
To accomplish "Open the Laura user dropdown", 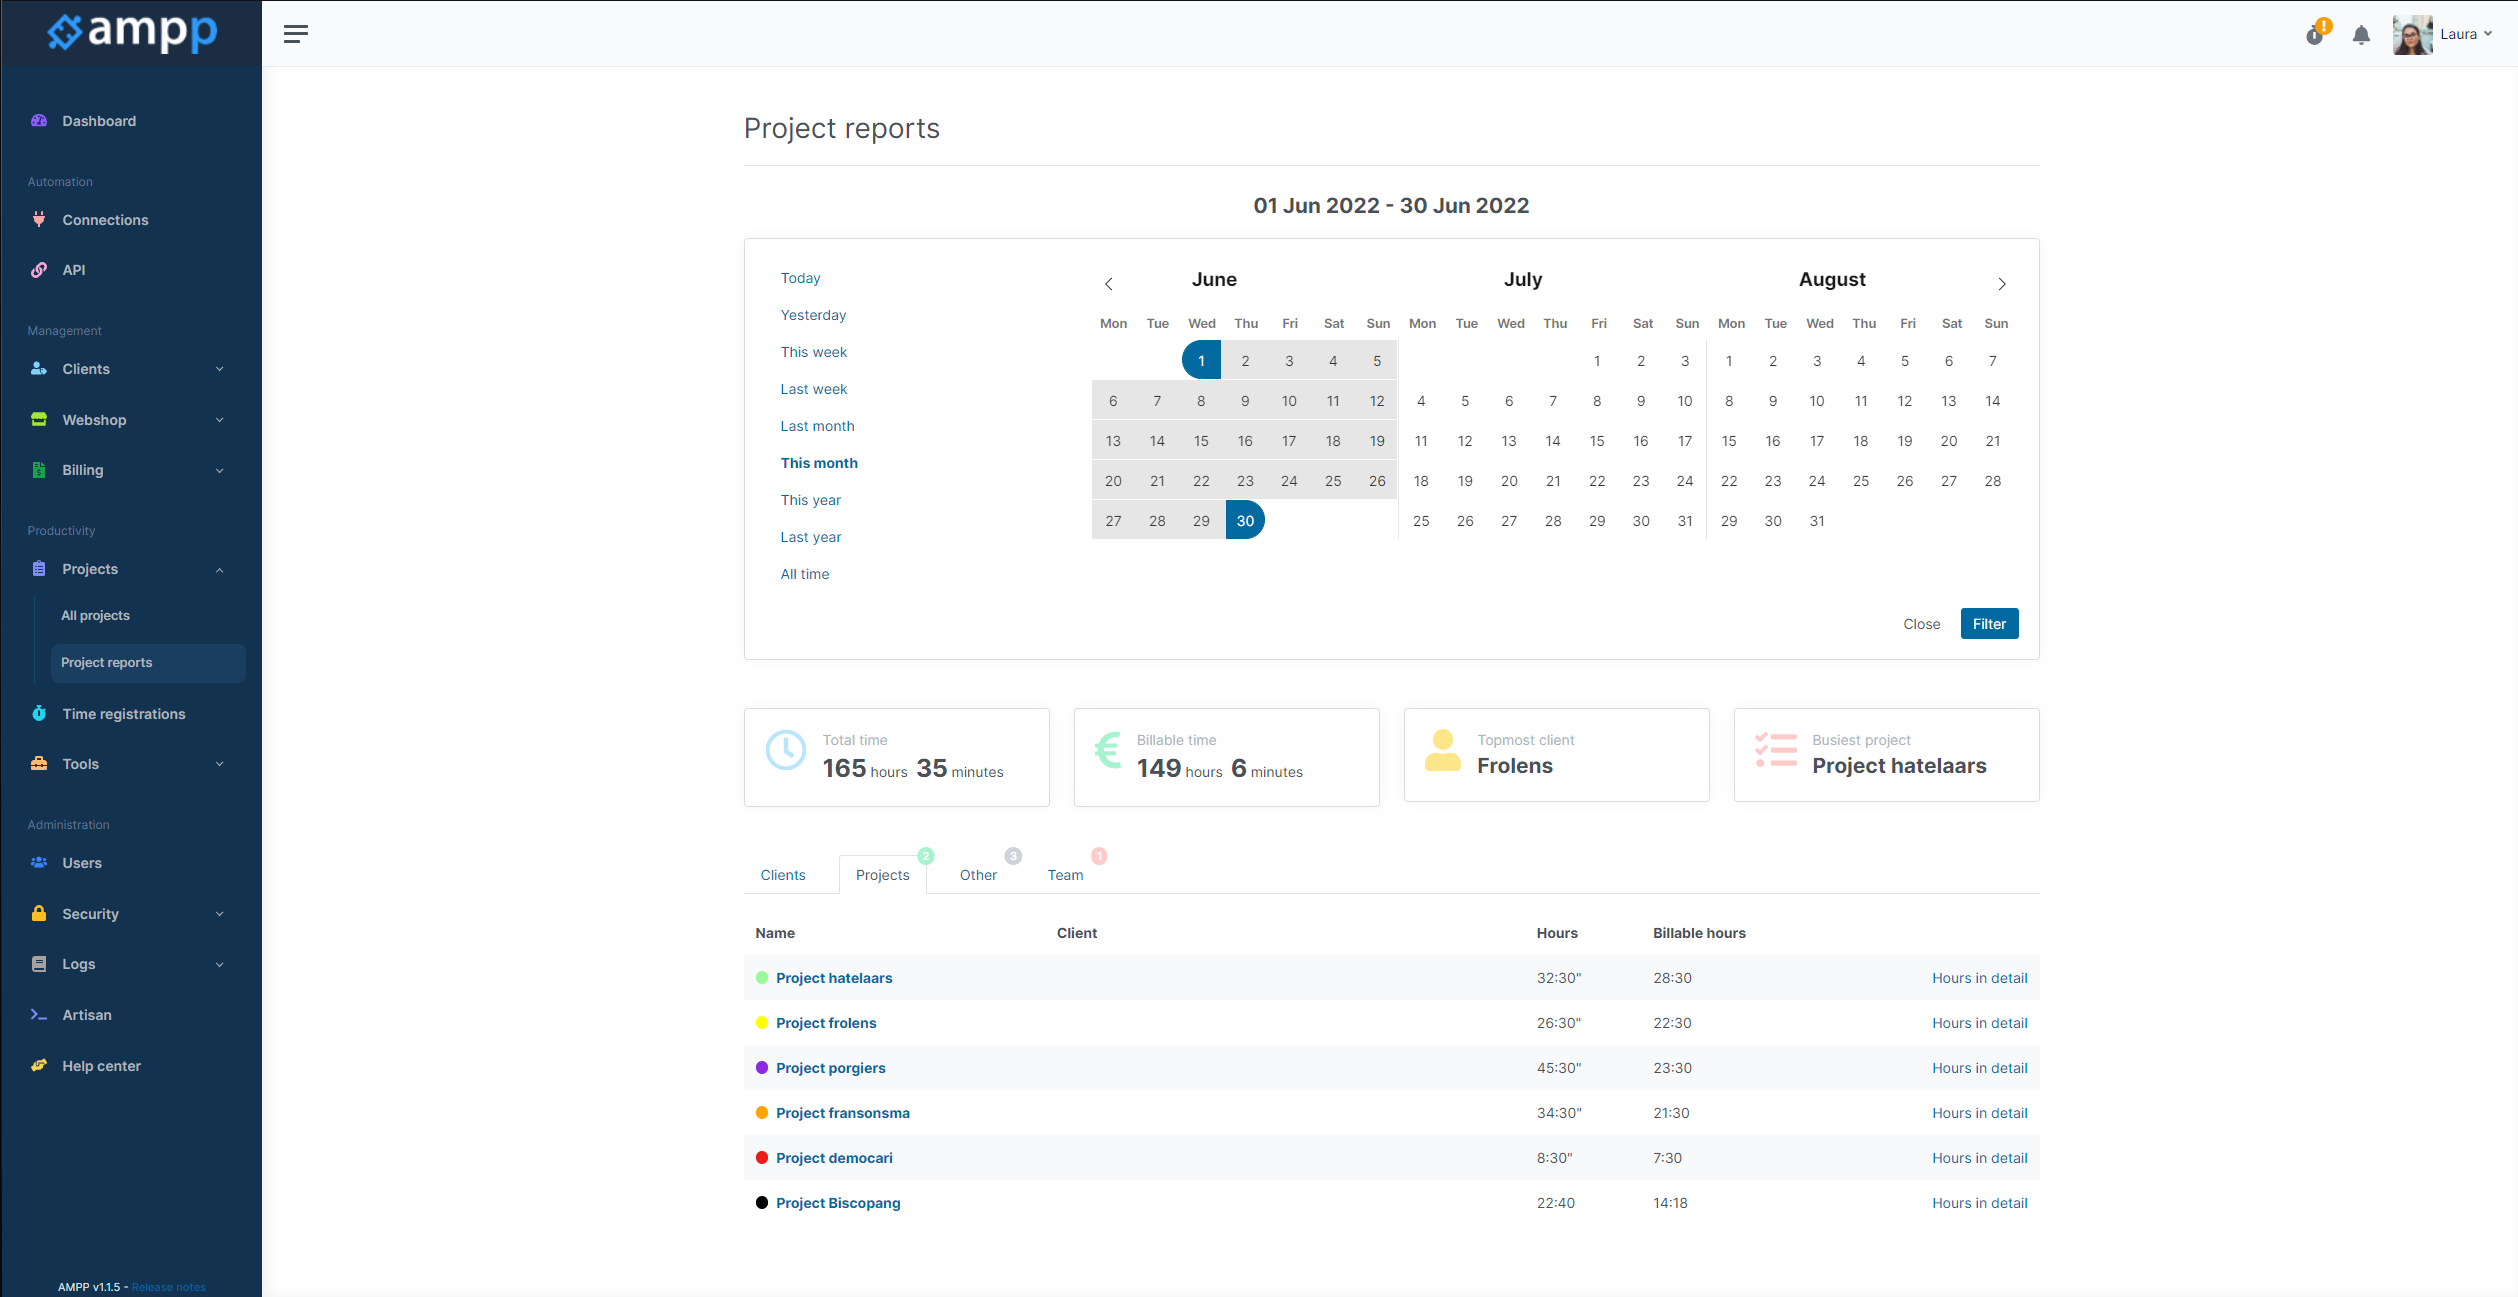I will tap(2443, 34).
